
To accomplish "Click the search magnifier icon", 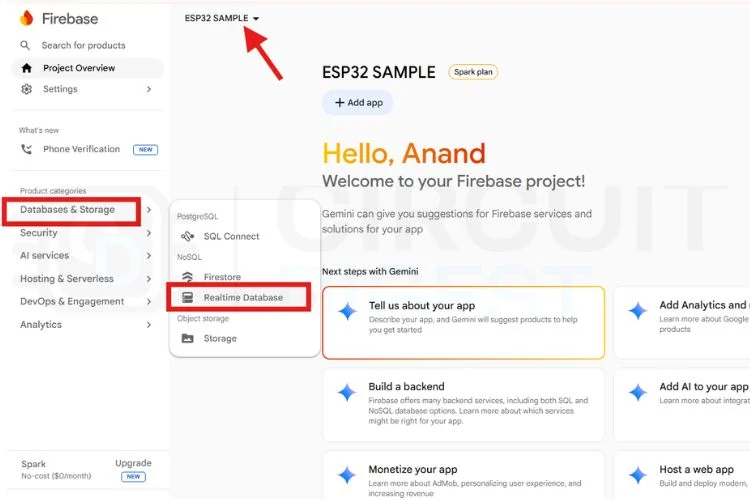I will 25,45.
